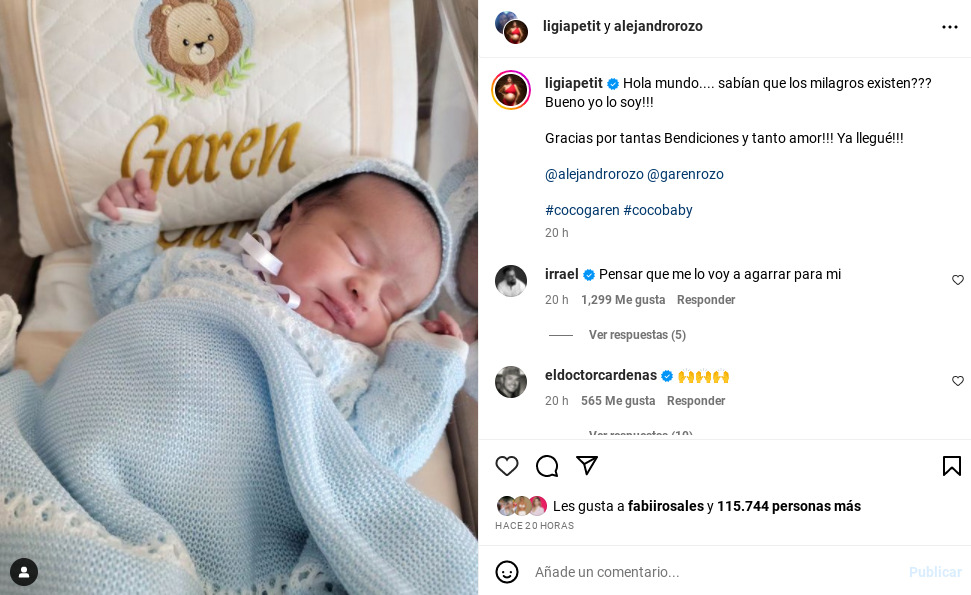Like the post with heart icon
Image resolution: width=971 pixels, height=595 pixels.
pyautogui.click(x=507, y=466)
